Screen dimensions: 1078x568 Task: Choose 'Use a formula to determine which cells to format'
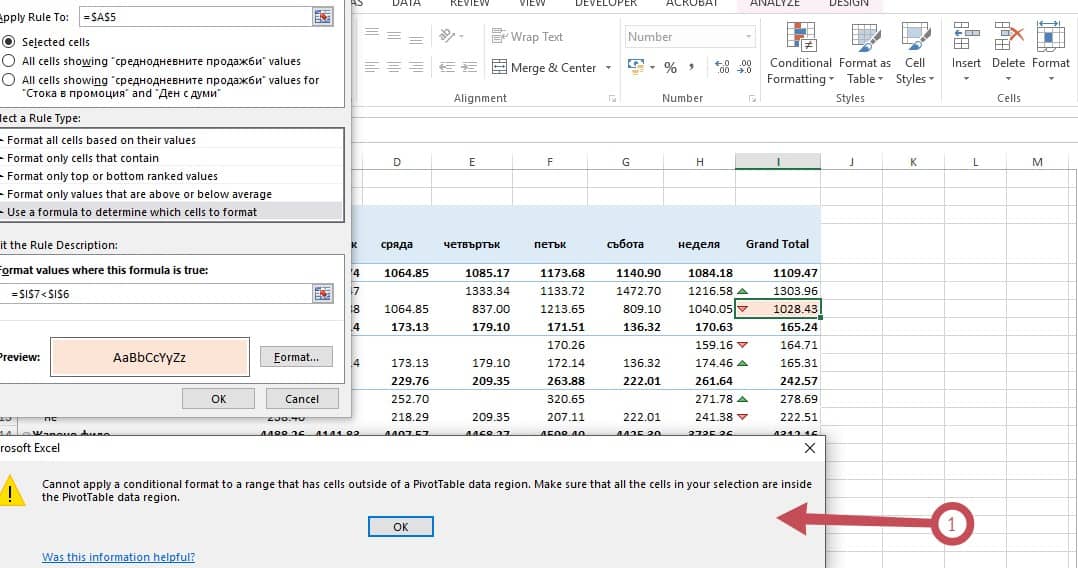coord(171,212)
